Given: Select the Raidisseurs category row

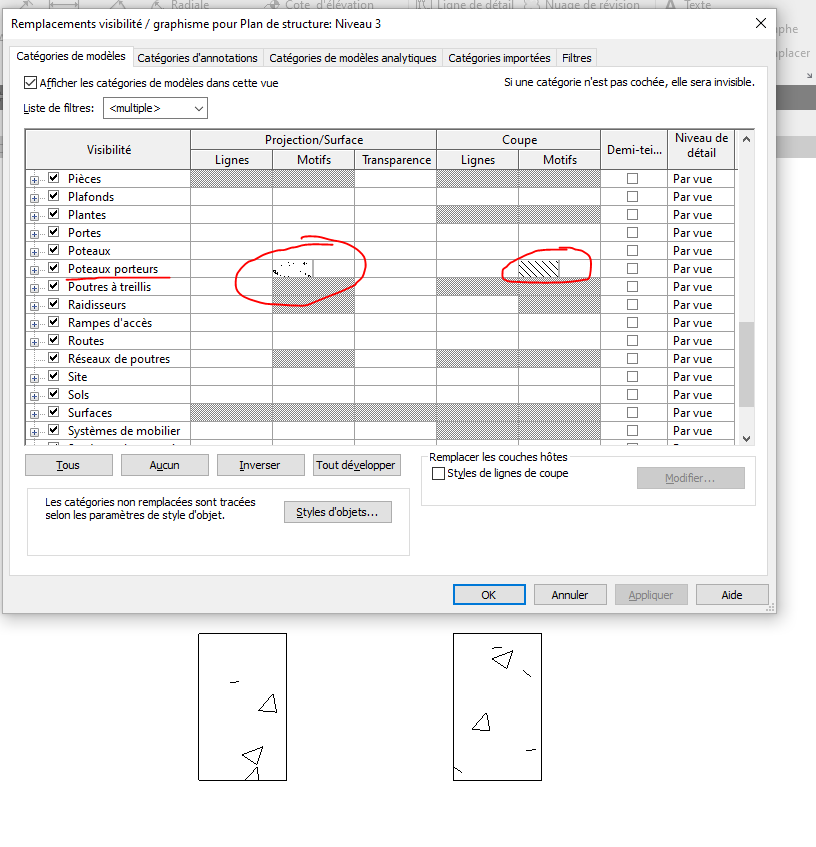Looking at the screenshot, I should tap(97, 305).
